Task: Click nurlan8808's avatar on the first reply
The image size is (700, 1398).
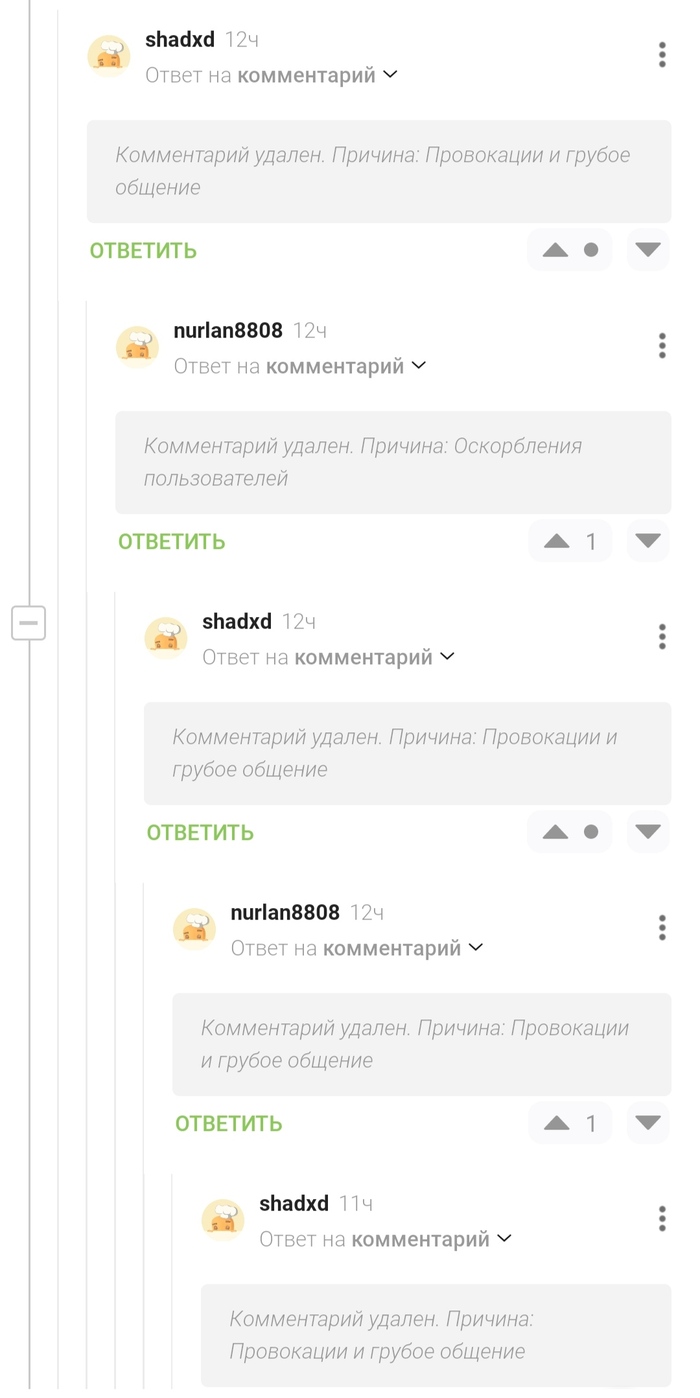Action: [137, 346]
